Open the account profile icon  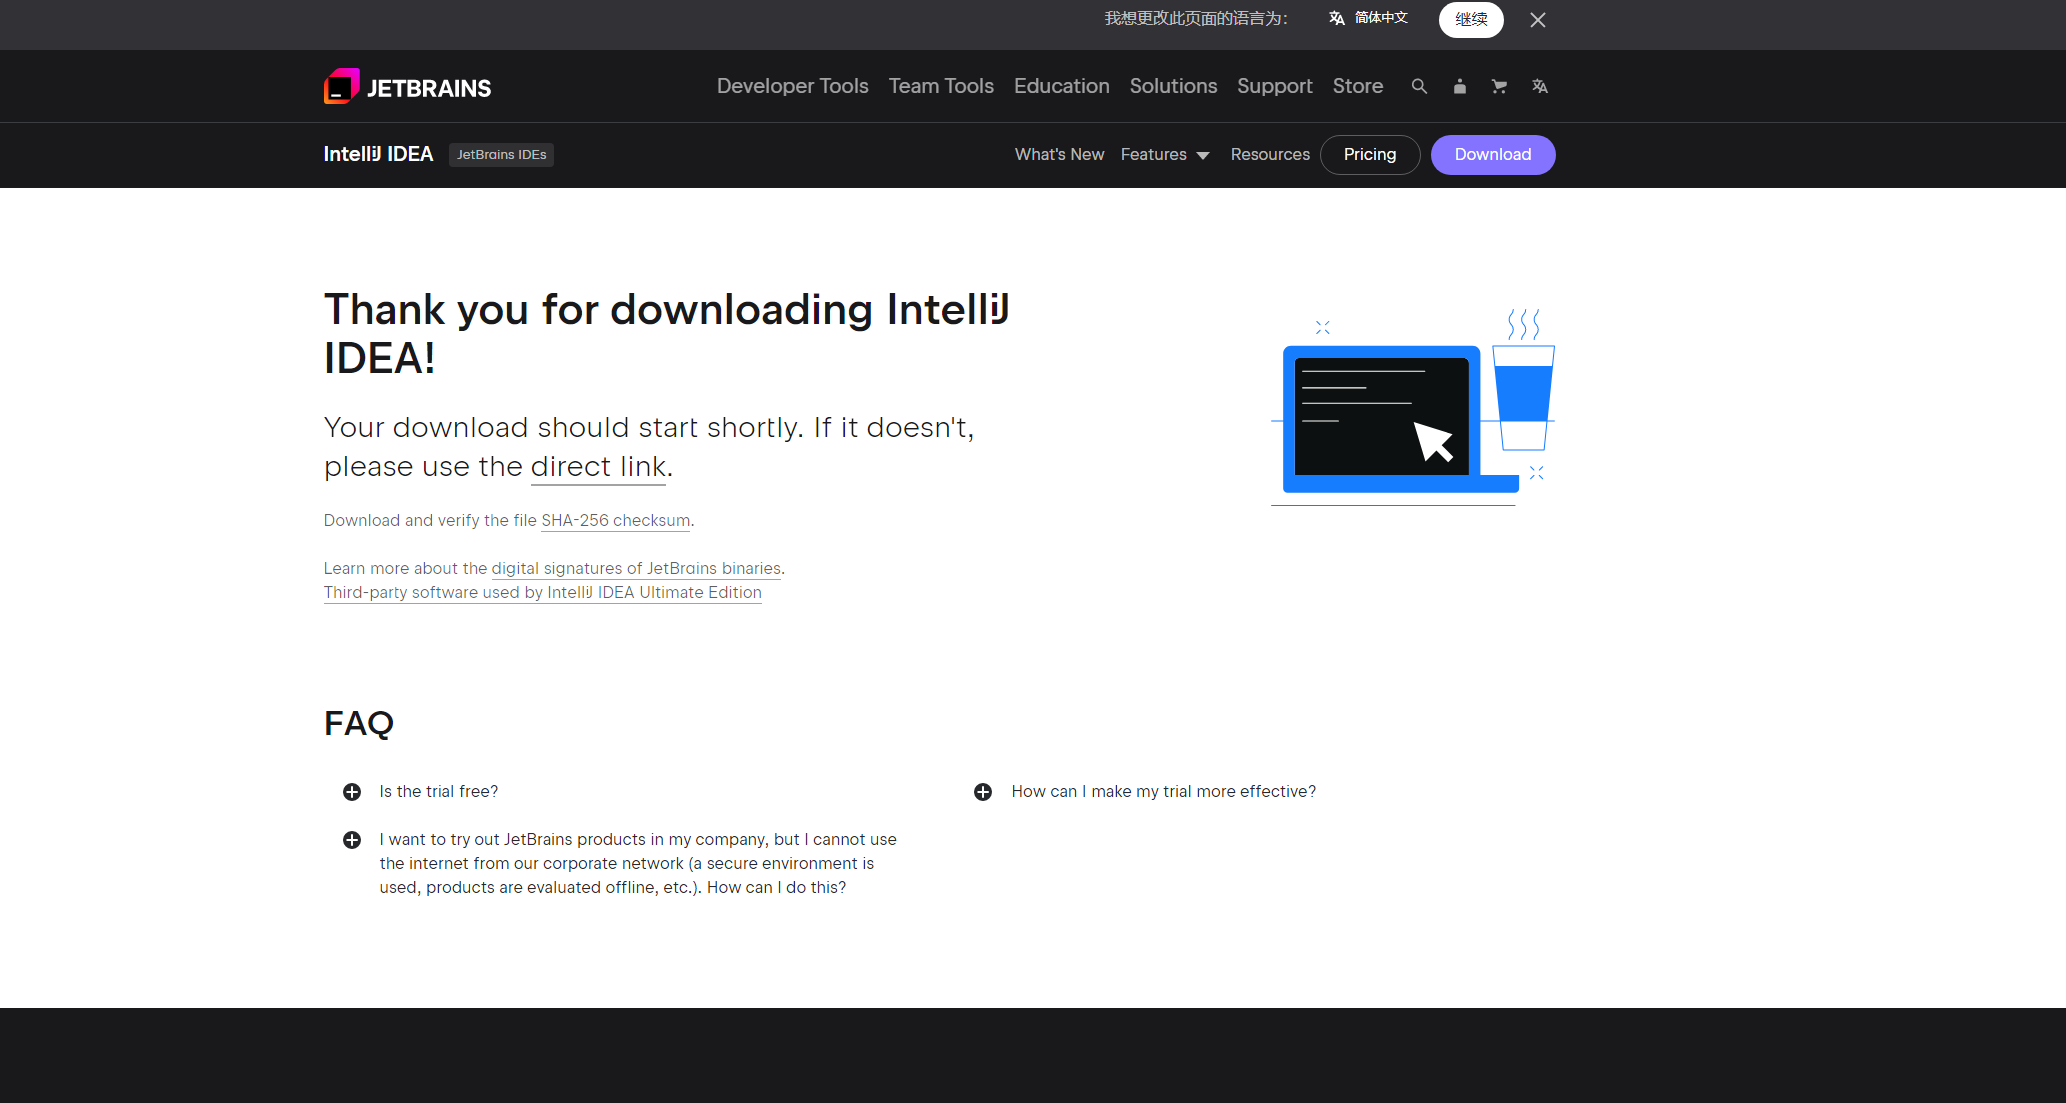click(x=1459, y=87)
